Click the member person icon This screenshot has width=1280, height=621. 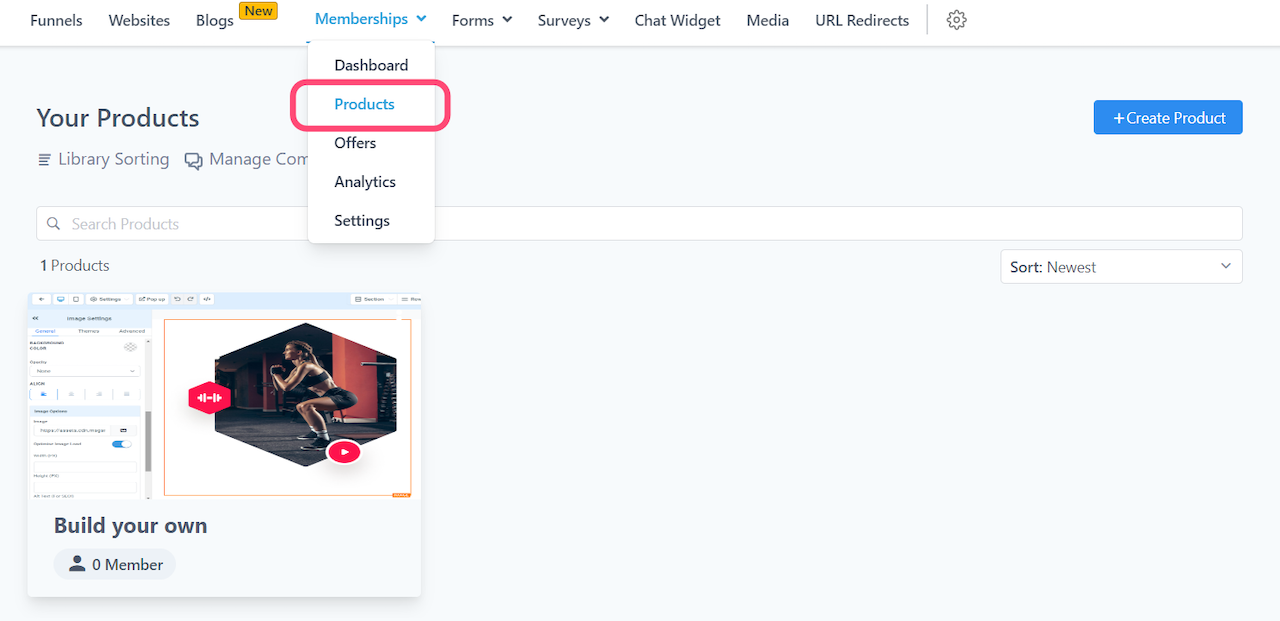click(x=77, y=564)
